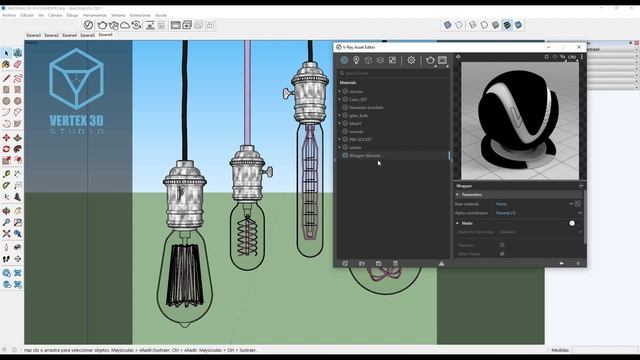
Task: Select the Orbit tool
Action: tap(6, 211)
